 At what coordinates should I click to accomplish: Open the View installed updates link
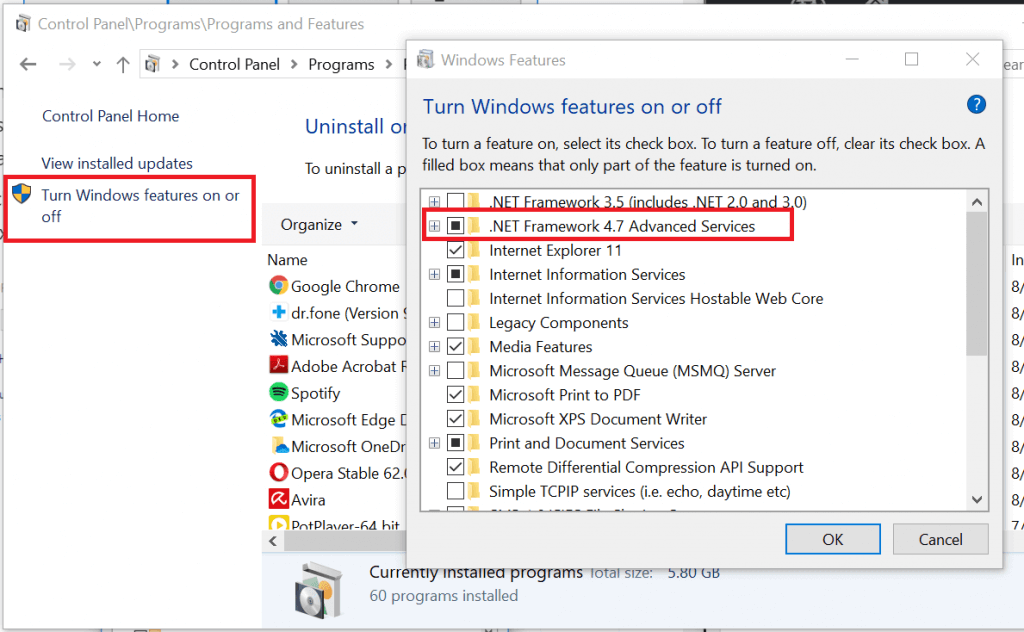pyautogui.click(x=117, y=163)
